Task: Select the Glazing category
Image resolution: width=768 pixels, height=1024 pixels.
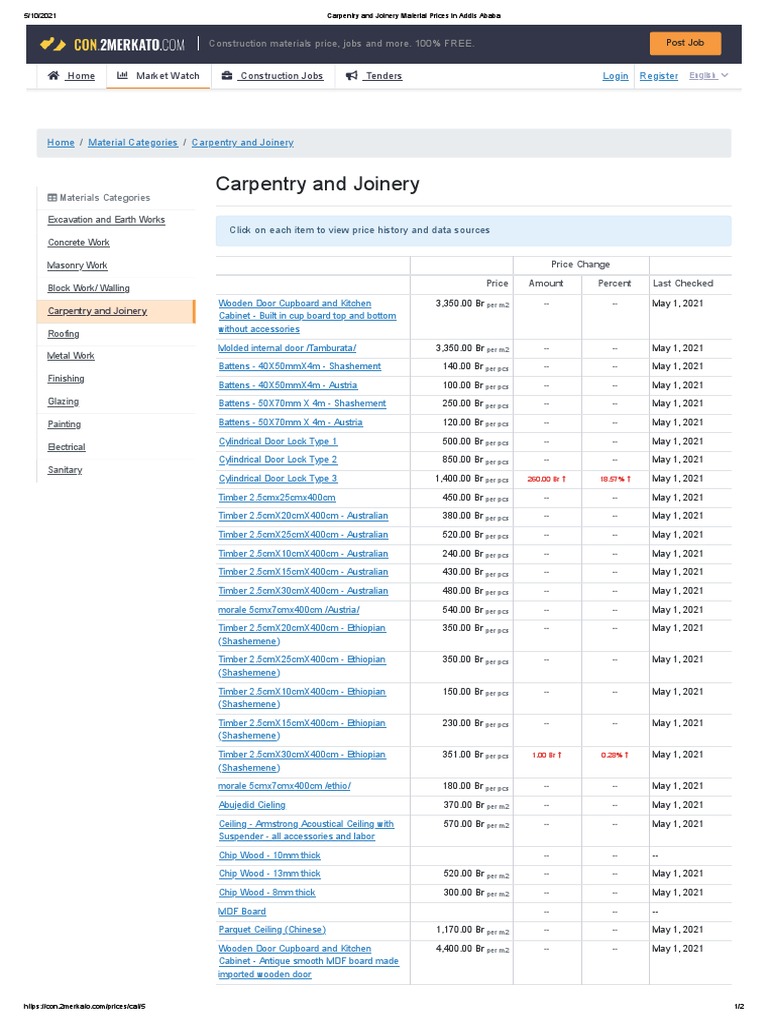Action: [x=63, y=402]
